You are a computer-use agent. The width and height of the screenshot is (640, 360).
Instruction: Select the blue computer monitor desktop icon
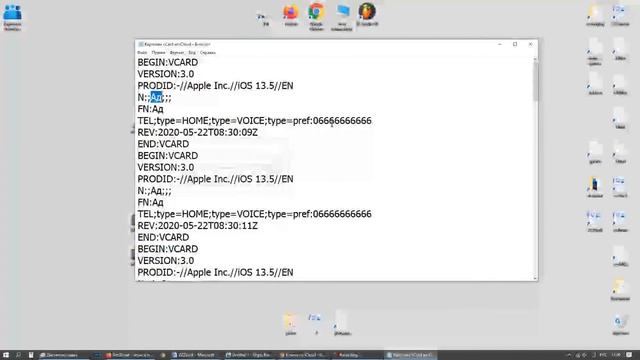coord(342,17)
